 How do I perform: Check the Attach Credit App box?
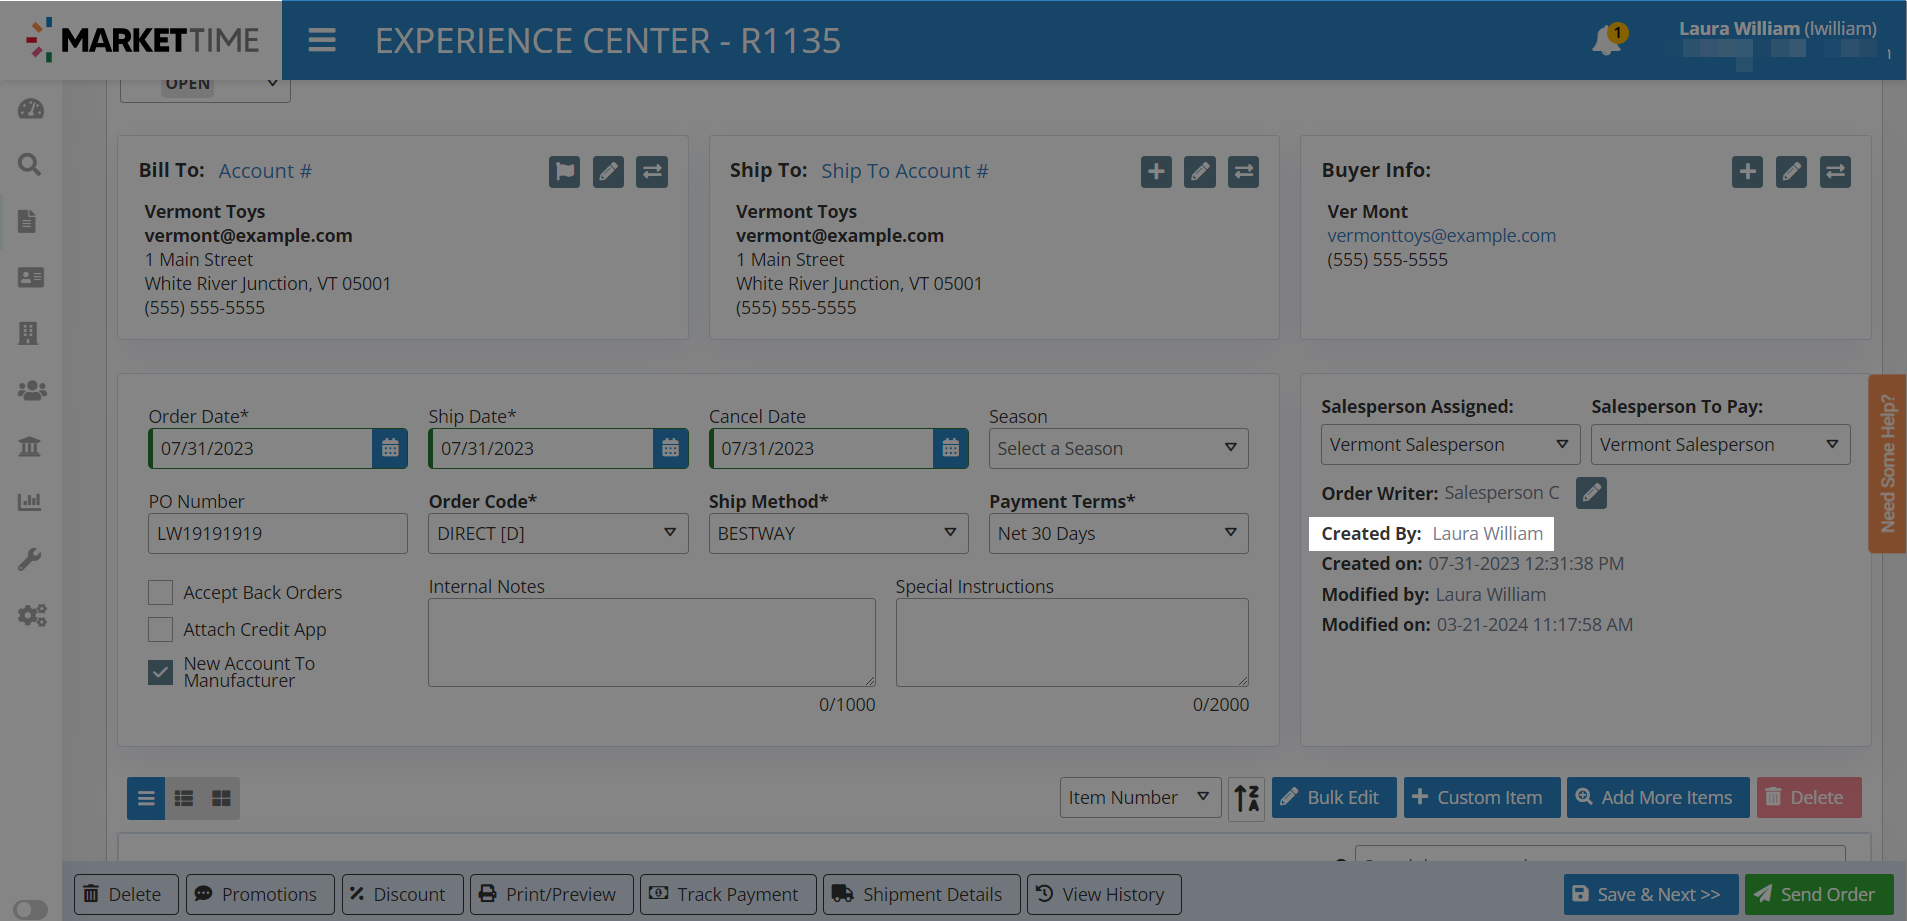click(160, 630)
